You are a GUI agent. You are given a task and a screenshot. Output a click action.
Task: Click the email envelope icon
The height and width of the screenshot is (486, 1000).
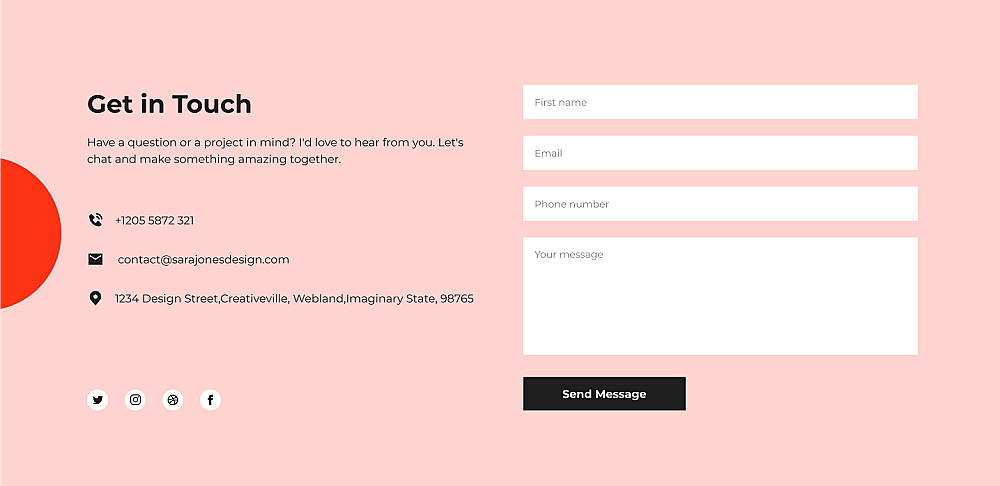click(95, 259)
